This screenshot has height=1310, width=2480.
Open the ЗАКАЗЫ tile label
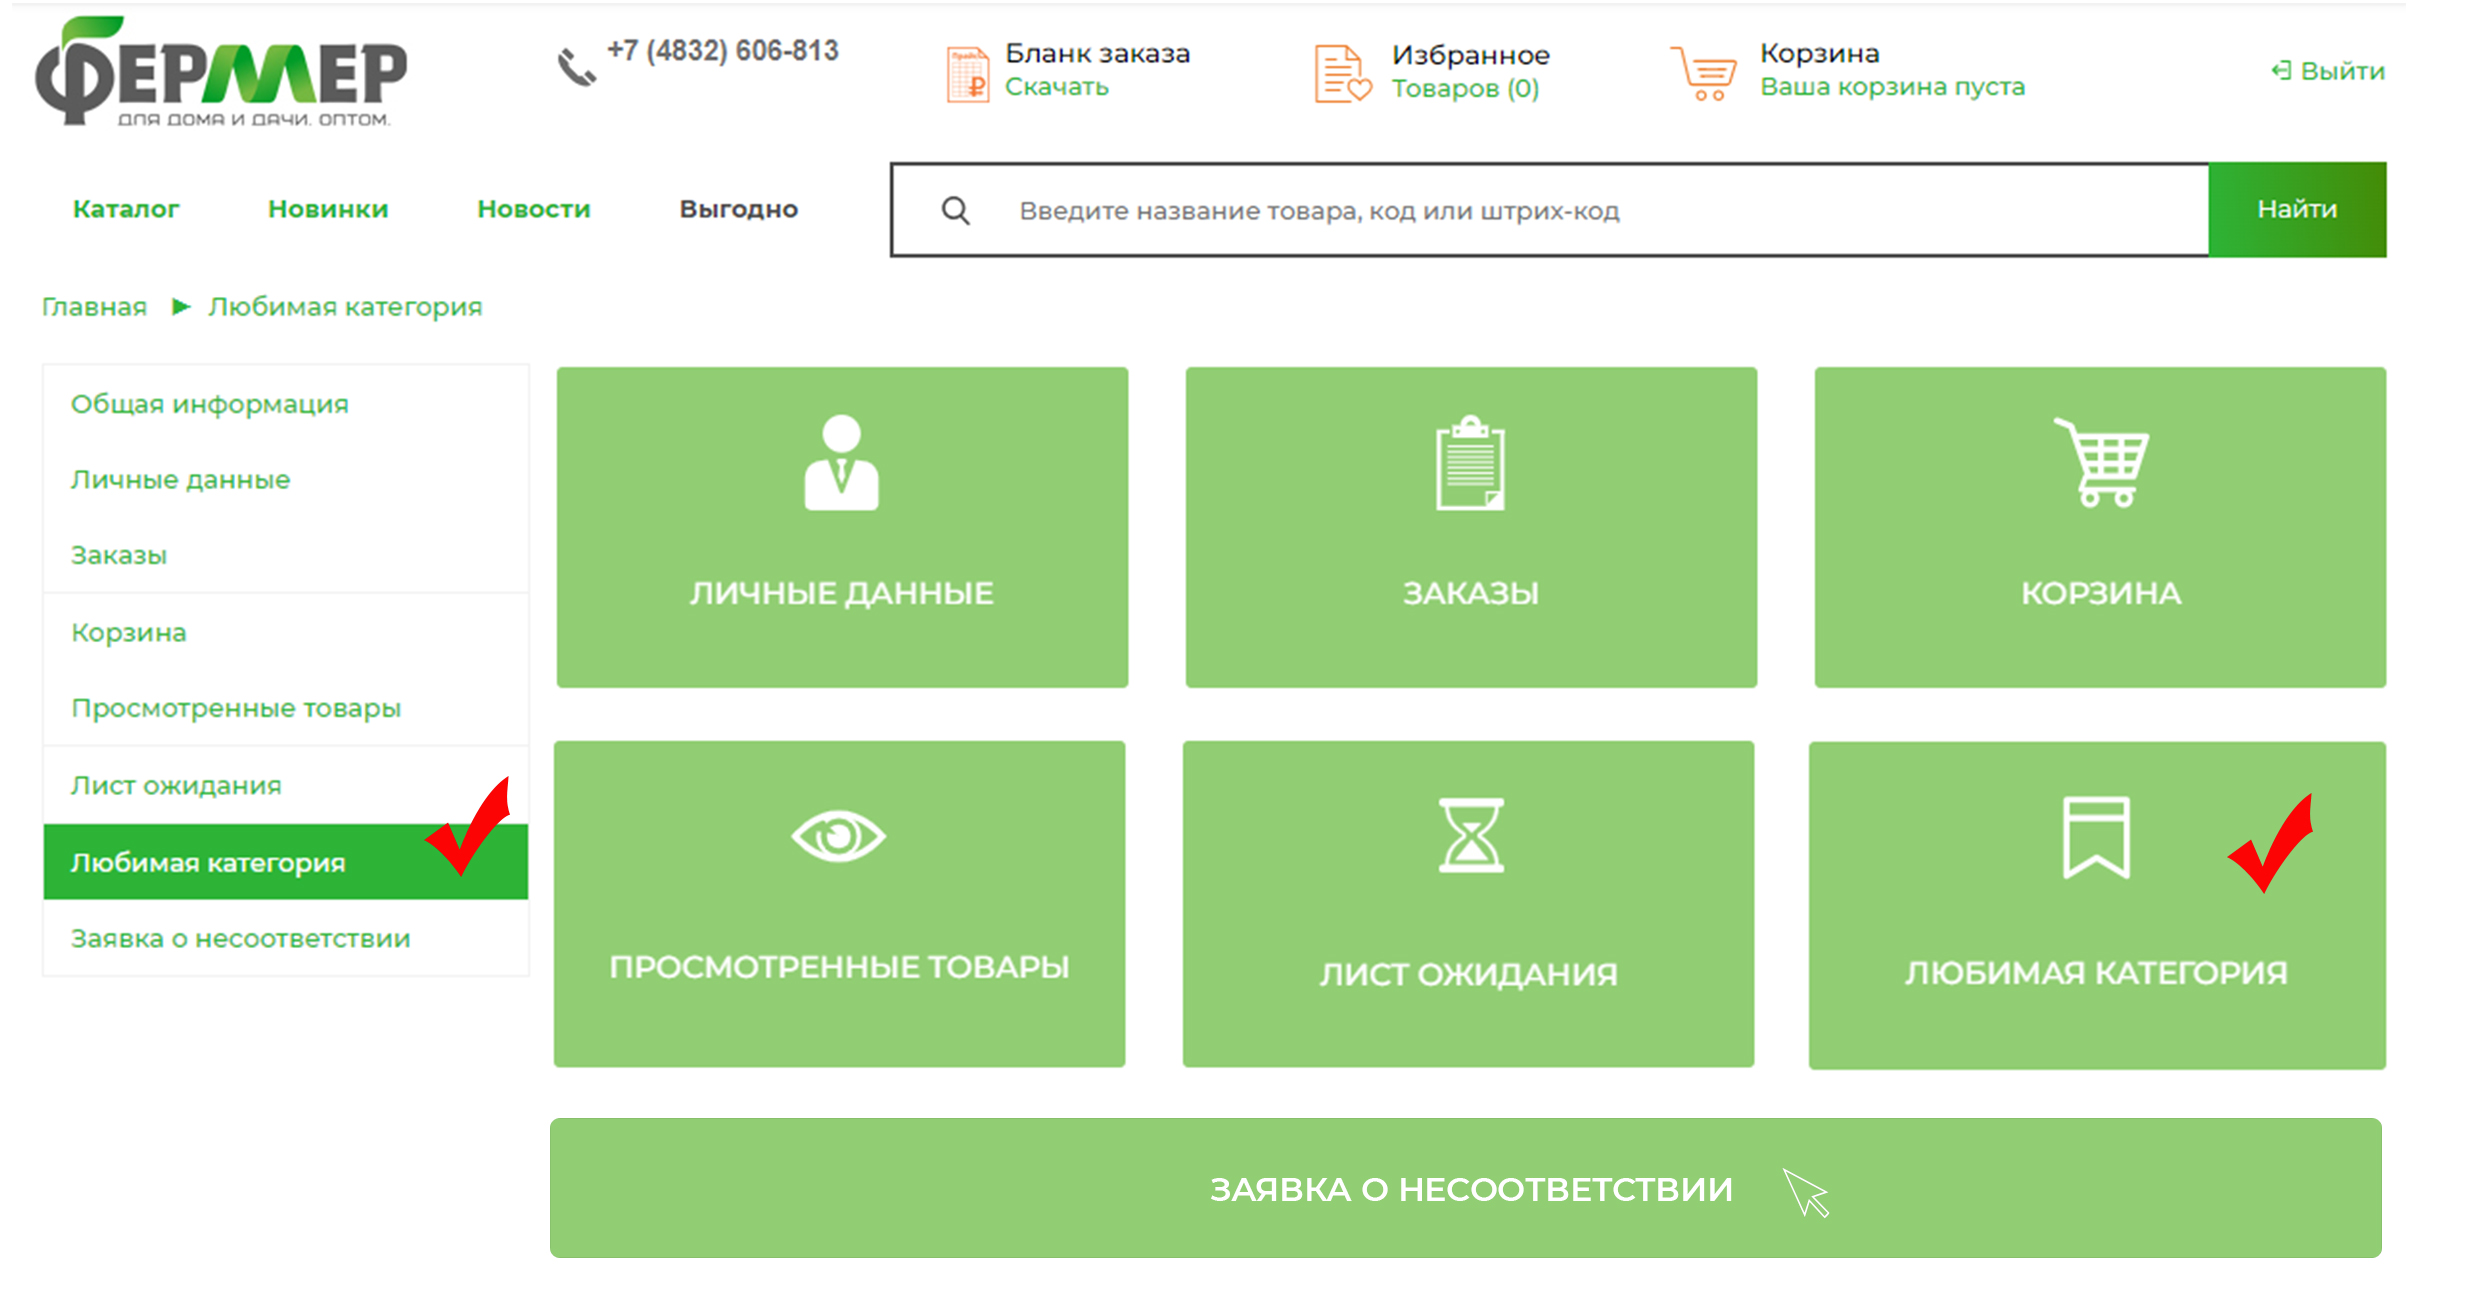coord(1470,593)
